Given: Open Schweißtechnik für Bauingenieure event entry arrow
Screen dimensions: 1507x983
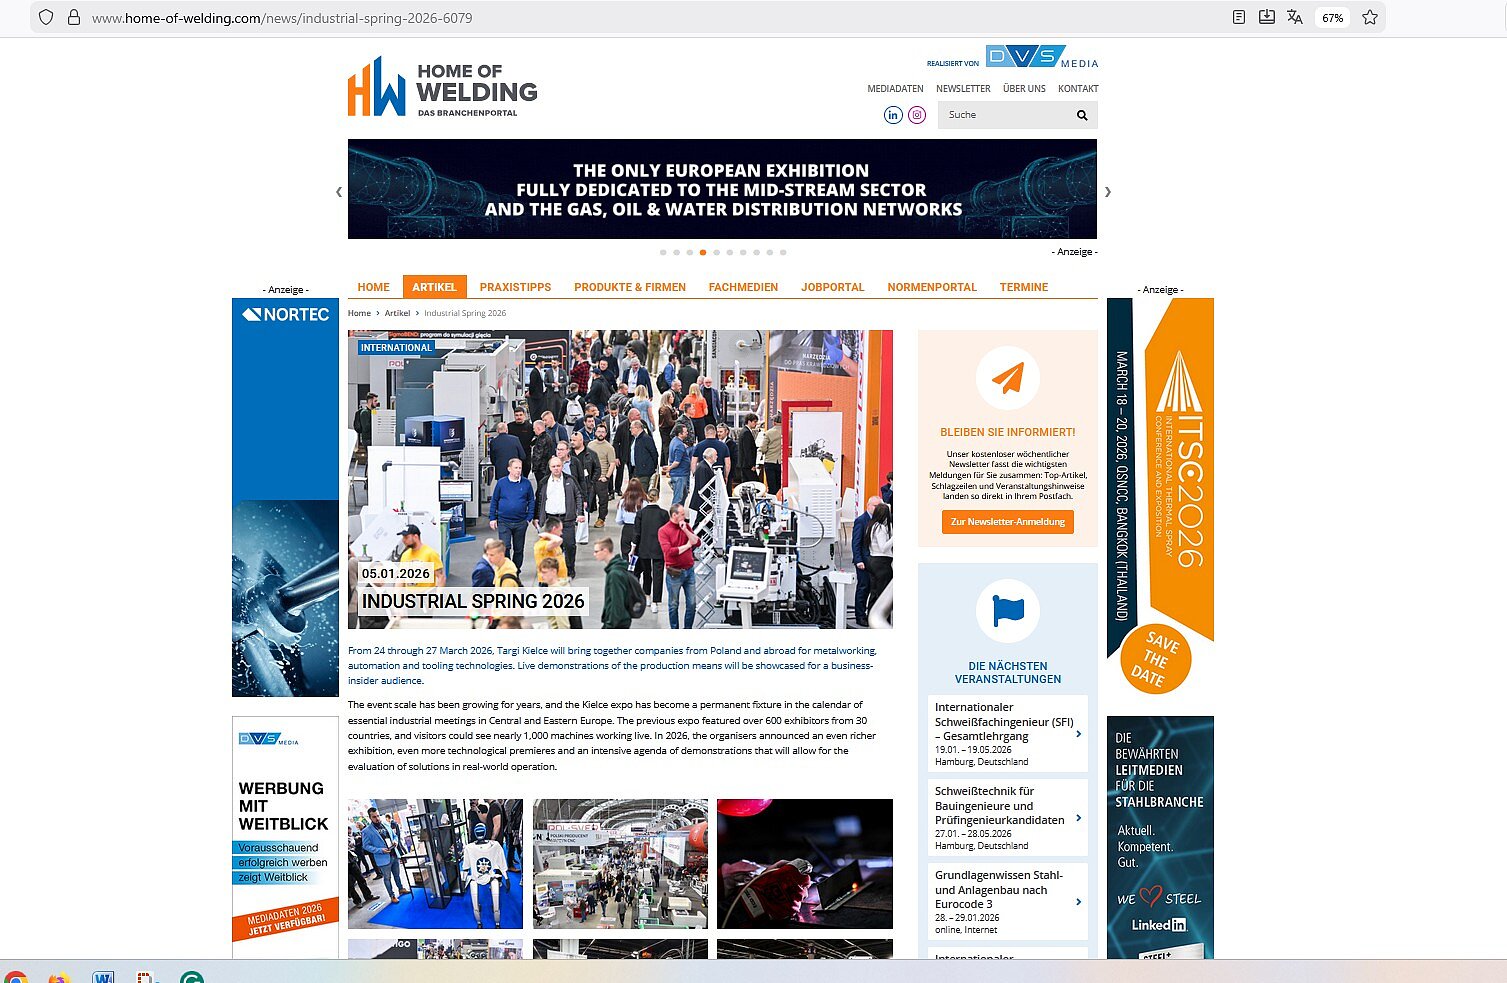Looking at the screenshot, I should point(1078,818).
